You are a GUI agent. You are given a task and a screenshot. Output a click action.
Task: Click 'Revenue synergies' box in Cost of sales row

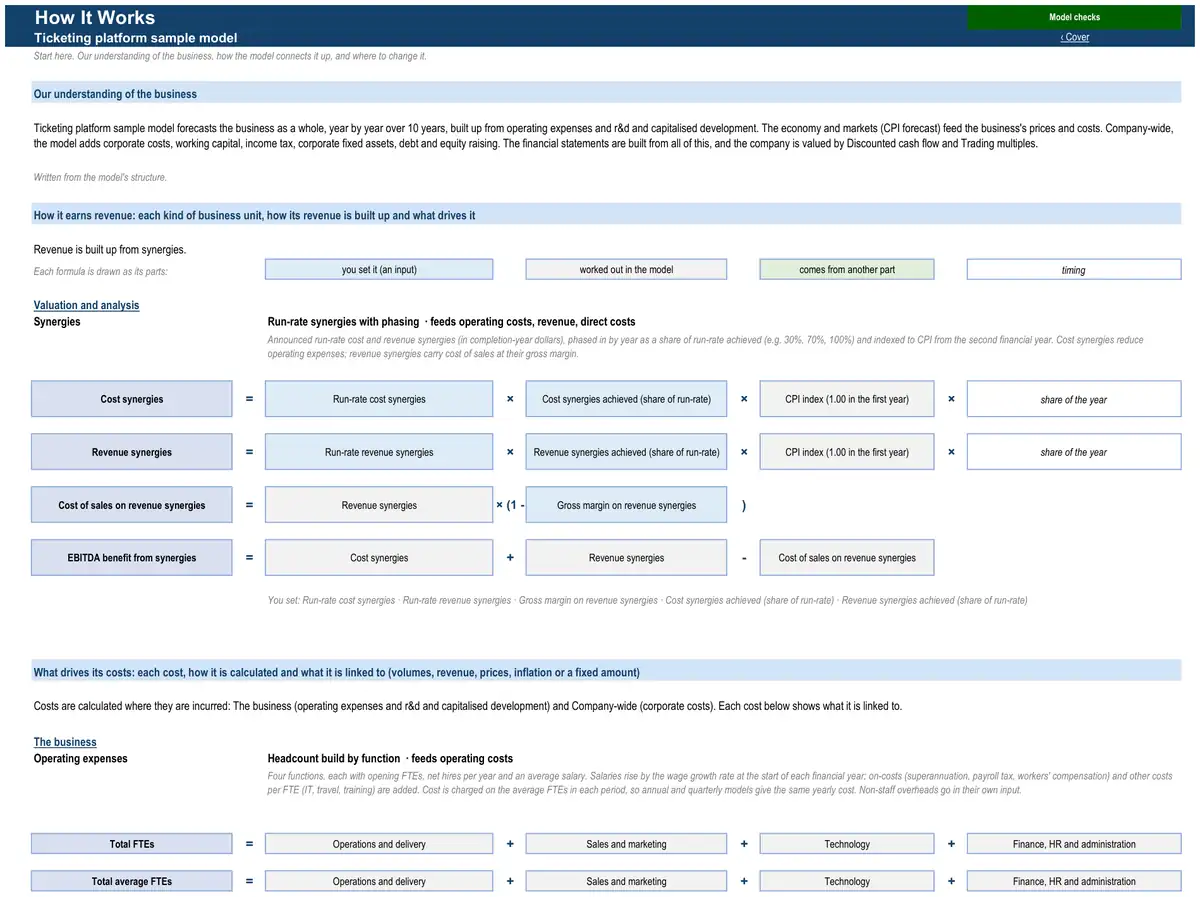coord(379,505)
